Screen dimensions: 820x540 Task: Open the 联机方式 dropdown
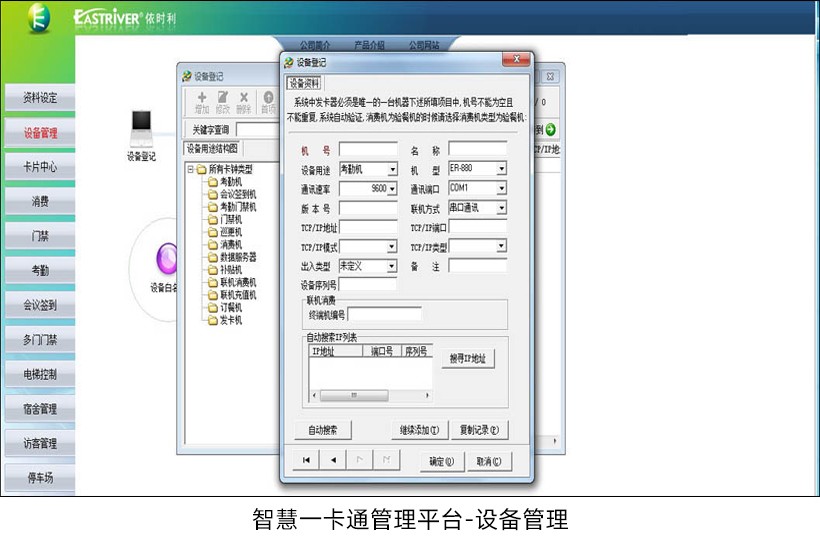pos(501,208)
